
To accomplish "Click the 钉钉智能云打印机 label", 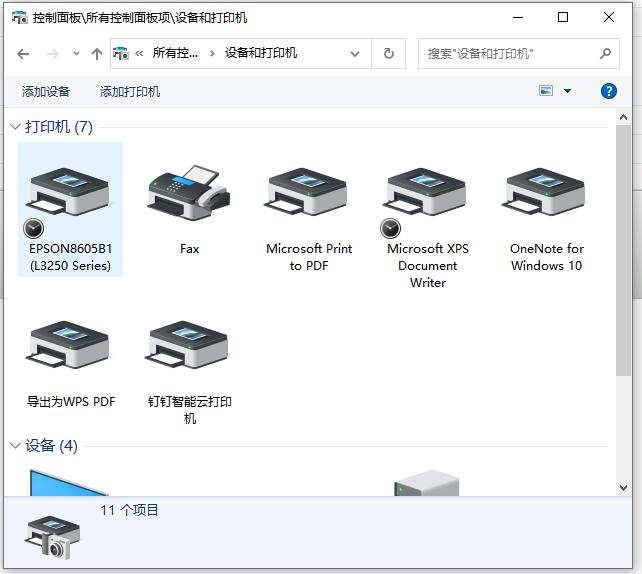I will point(190,410).
